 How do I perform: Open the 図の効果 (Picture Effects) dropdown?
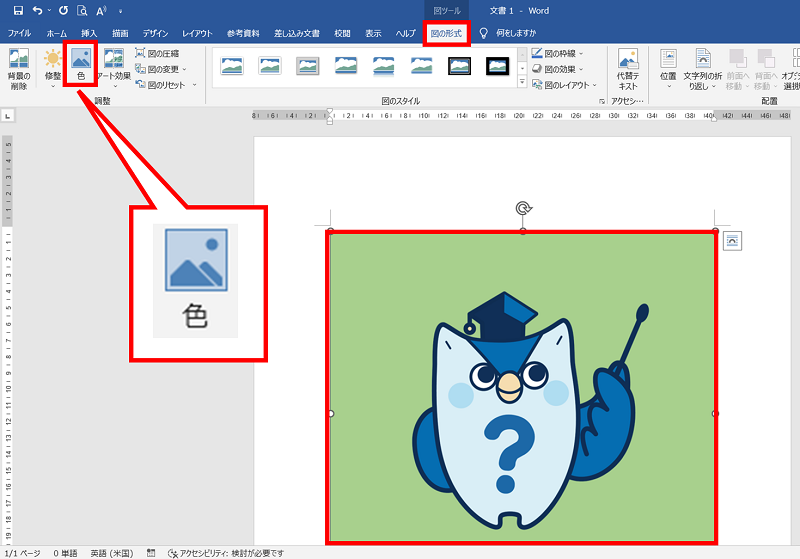562,69
